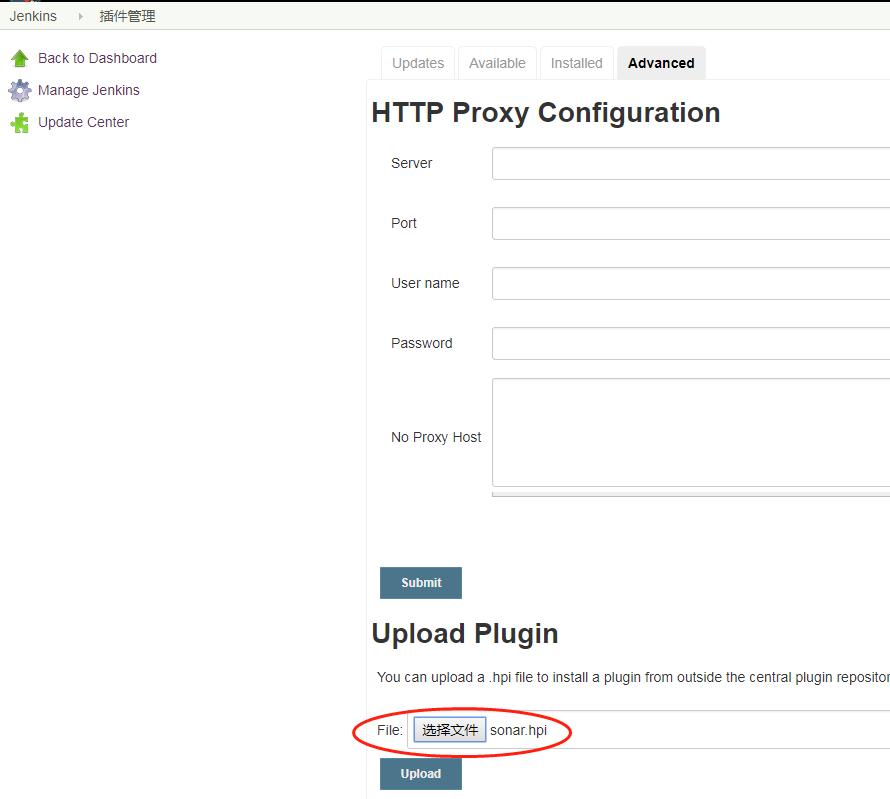Switch to the Available tab
The image size is (890, 799).
497,63
